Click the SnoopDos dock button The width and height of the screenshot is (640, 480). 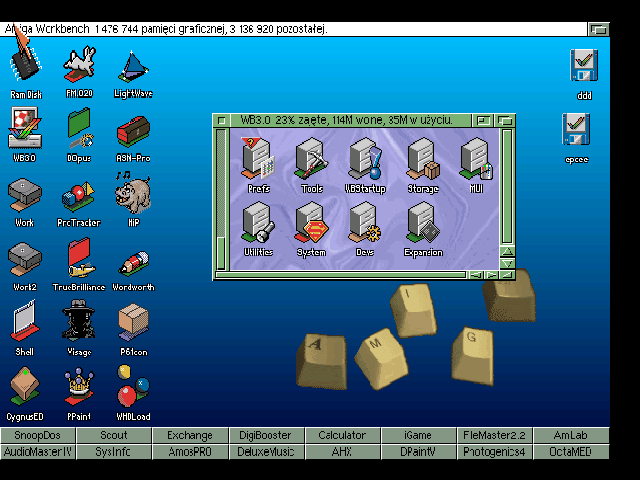point(38,435)
